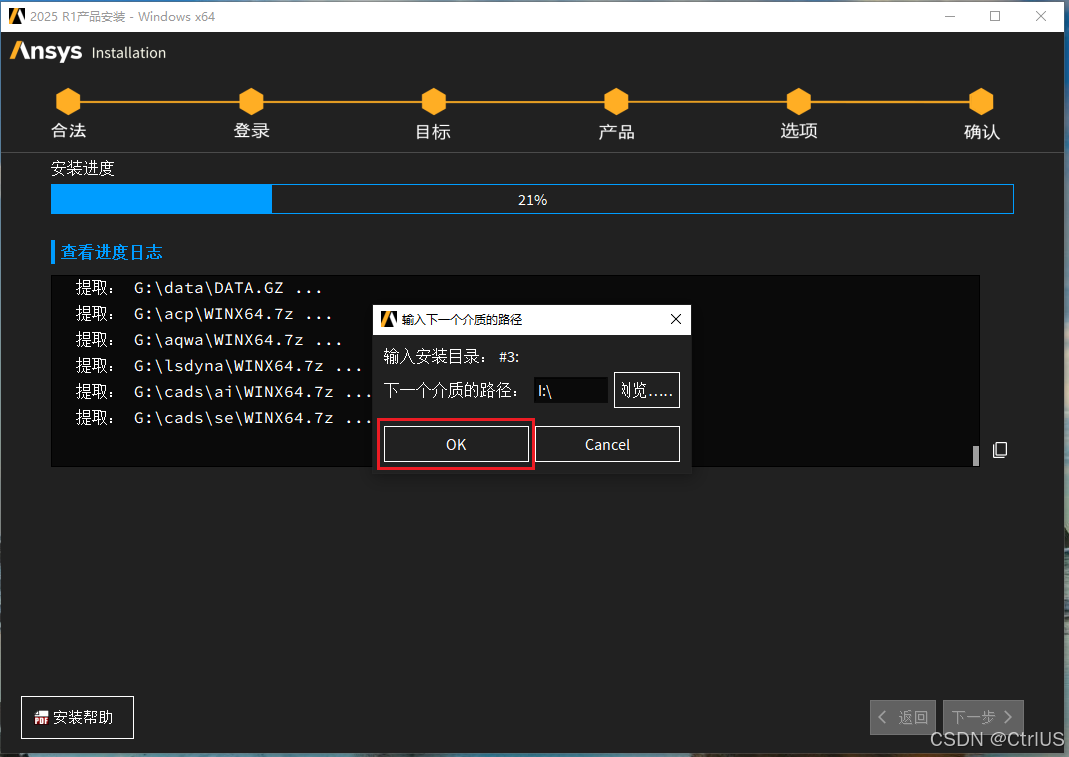Click the 查看进度日志 heading
The height and width of the screenshot is (757, 1069).
[112, 252]
